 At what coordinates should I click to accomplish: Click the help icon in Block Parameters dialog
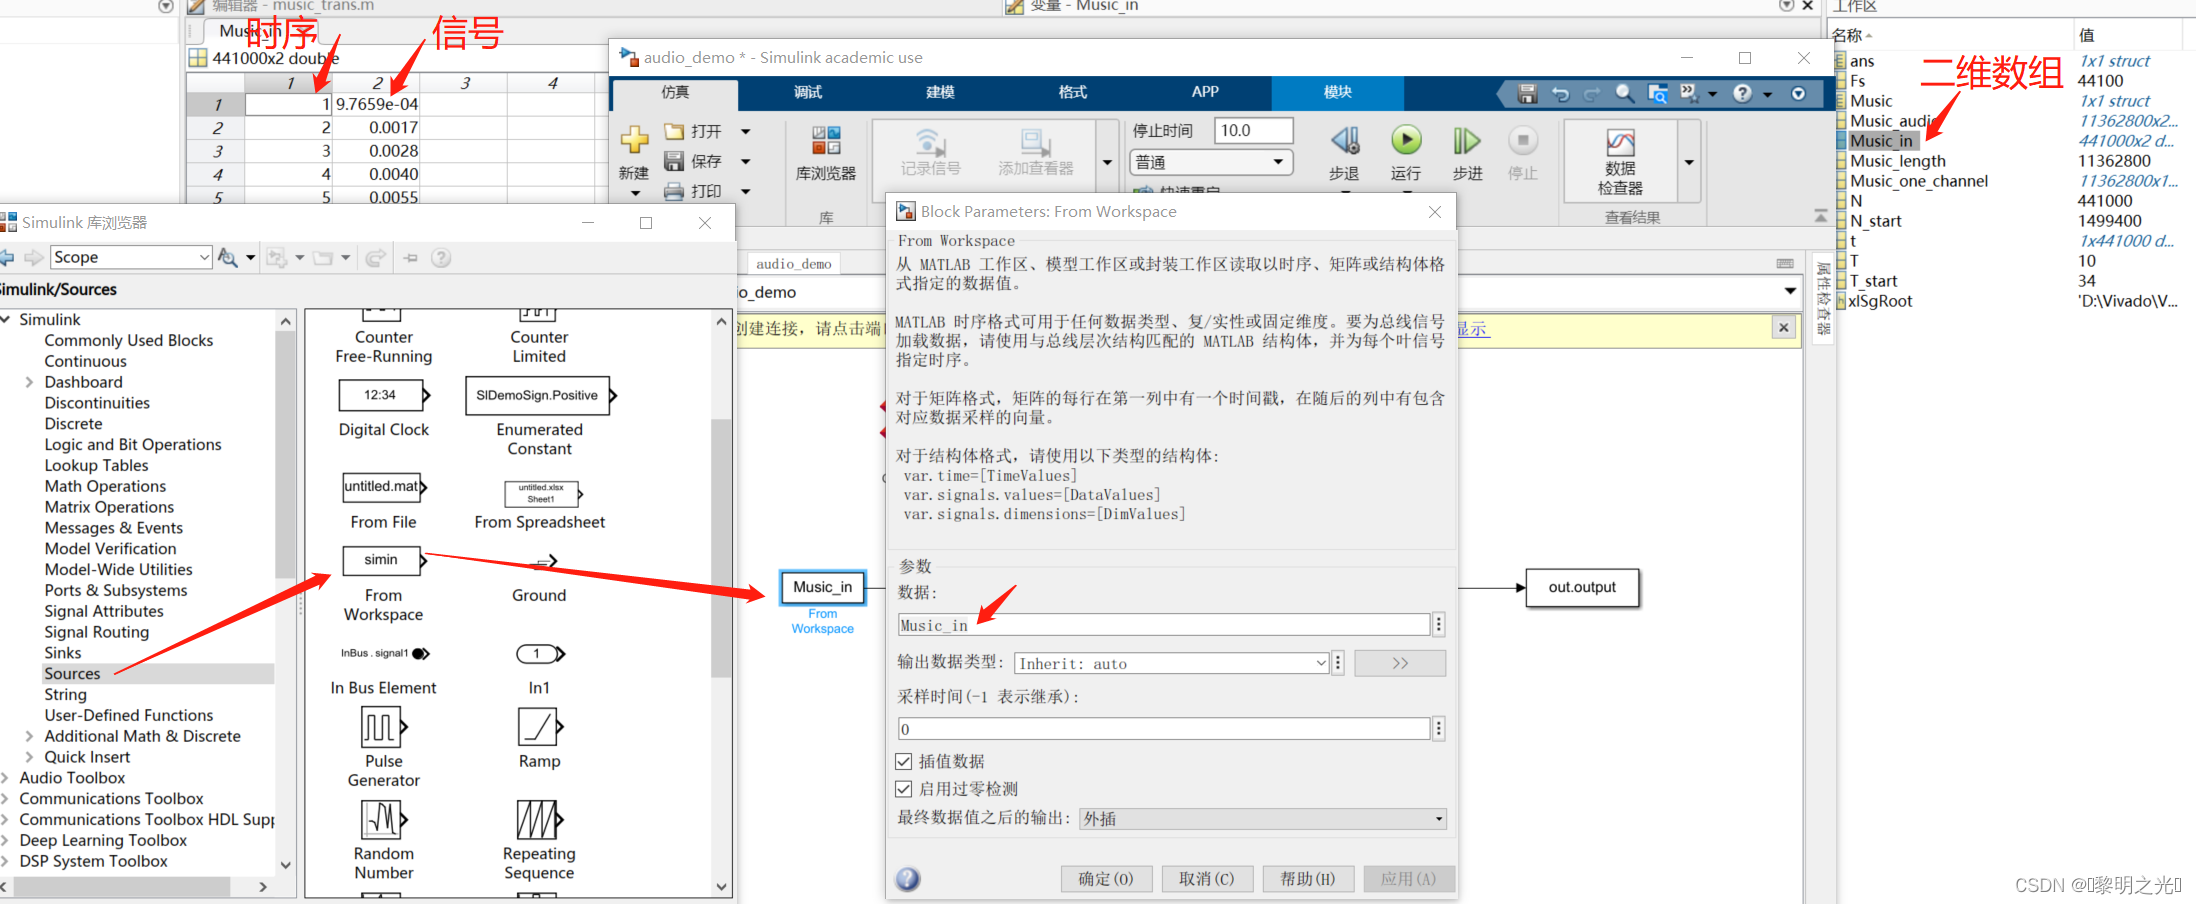pyautogui.click(x=908, y=879)
